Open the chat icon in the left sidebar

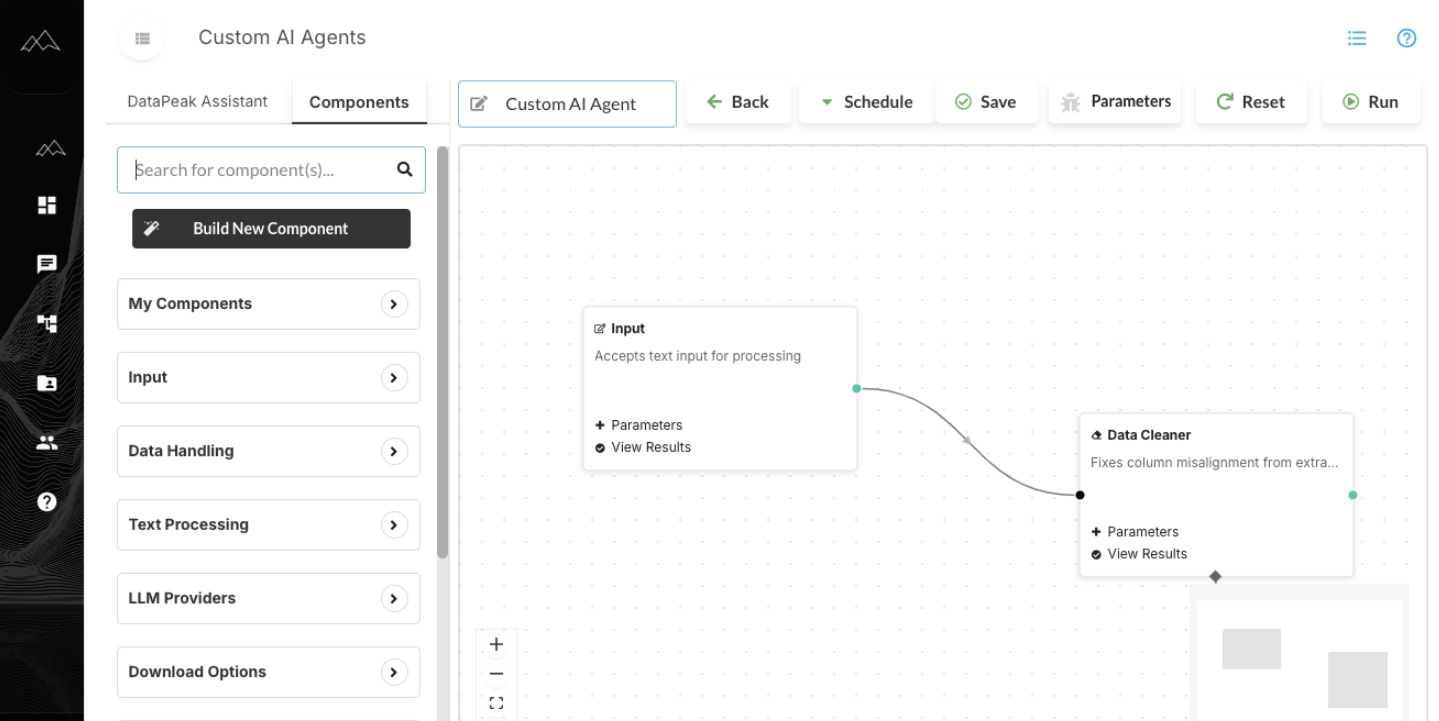point(46,263)
